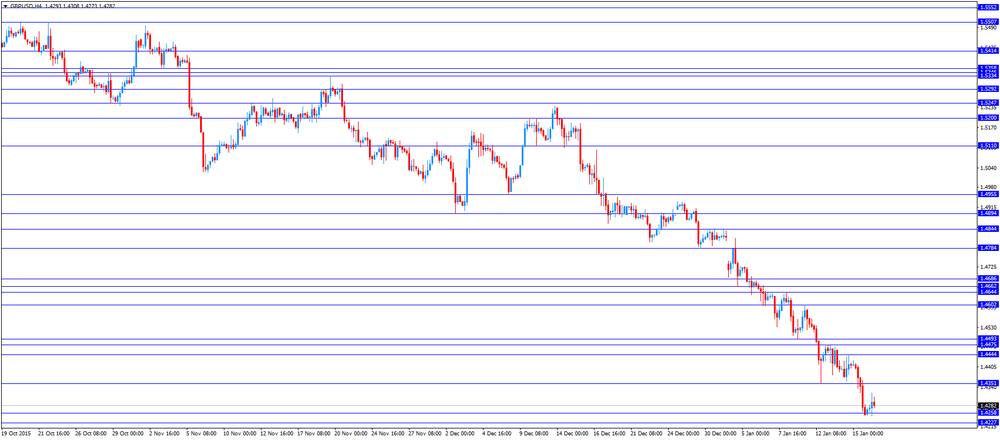Click the 5 Nov 08:00 time label
Screen dimensions: 1000x440
point(202,433)
